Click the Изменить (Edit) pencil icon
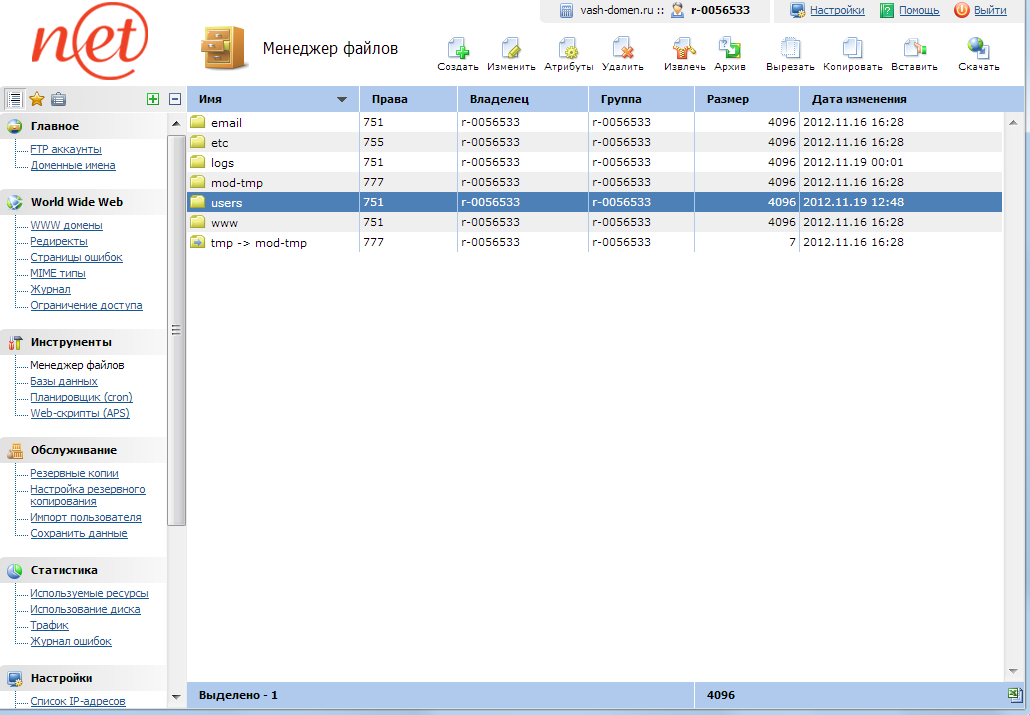The height and width of the screenshot is (715, 1030). point(511,49)
